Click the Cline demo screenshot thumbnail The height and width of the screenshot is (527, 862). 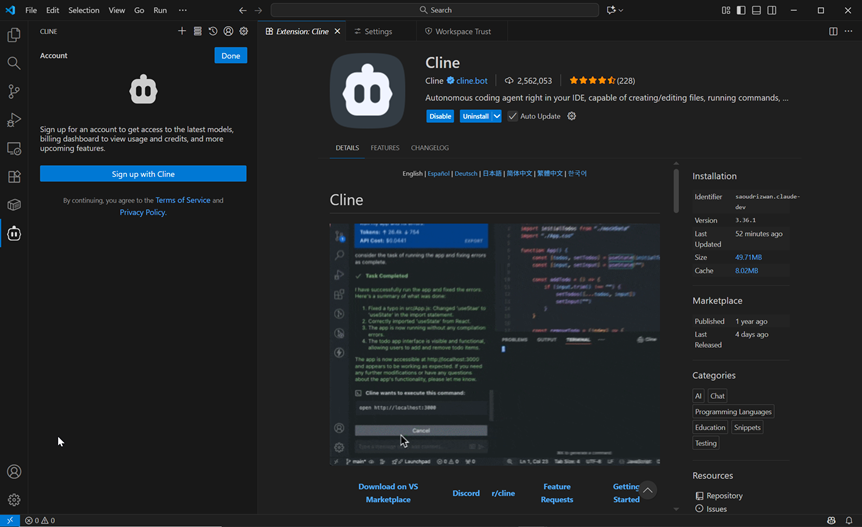(495, 344)
